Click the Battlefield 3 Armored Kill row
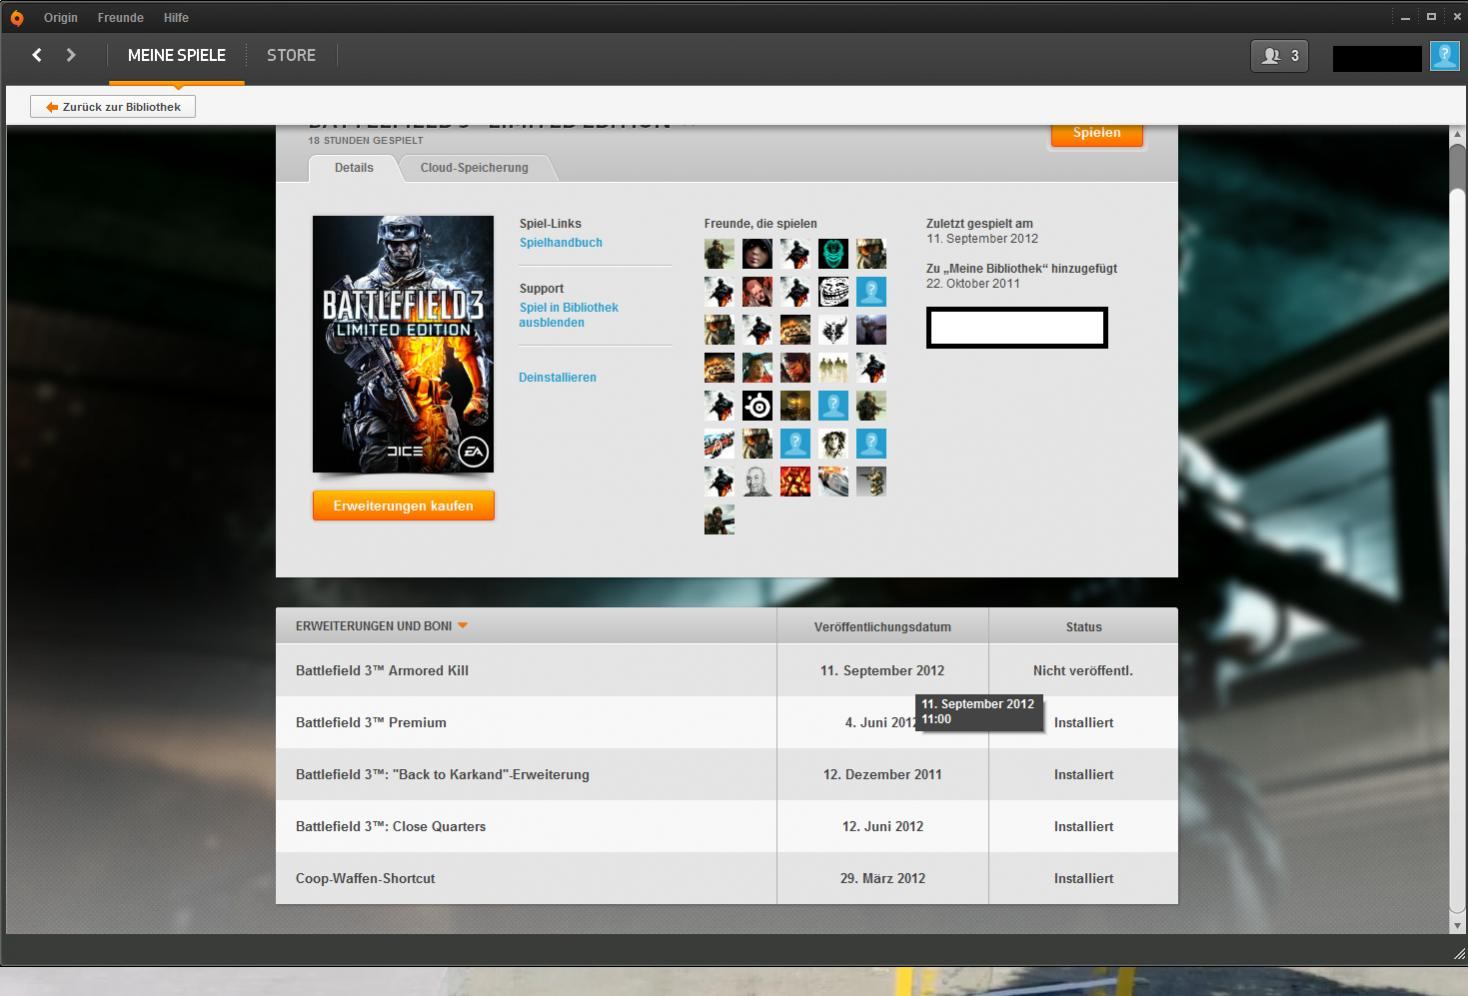 point(727,671)
